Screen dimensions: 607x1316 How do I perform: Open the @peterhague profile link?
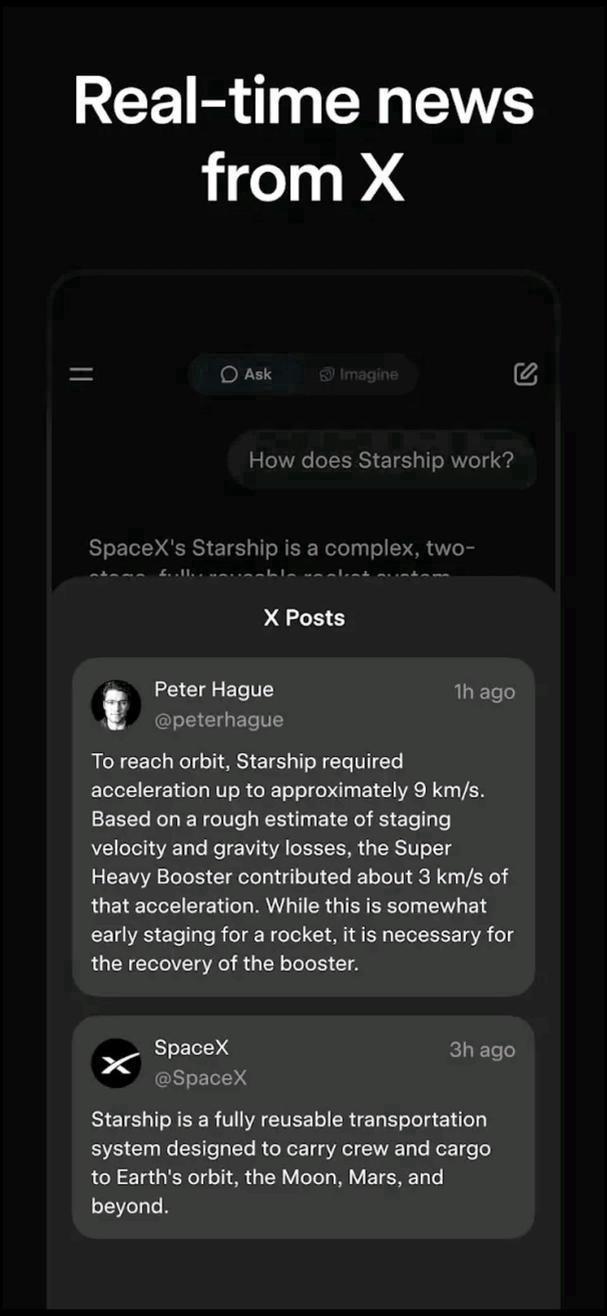pos(216,719)
